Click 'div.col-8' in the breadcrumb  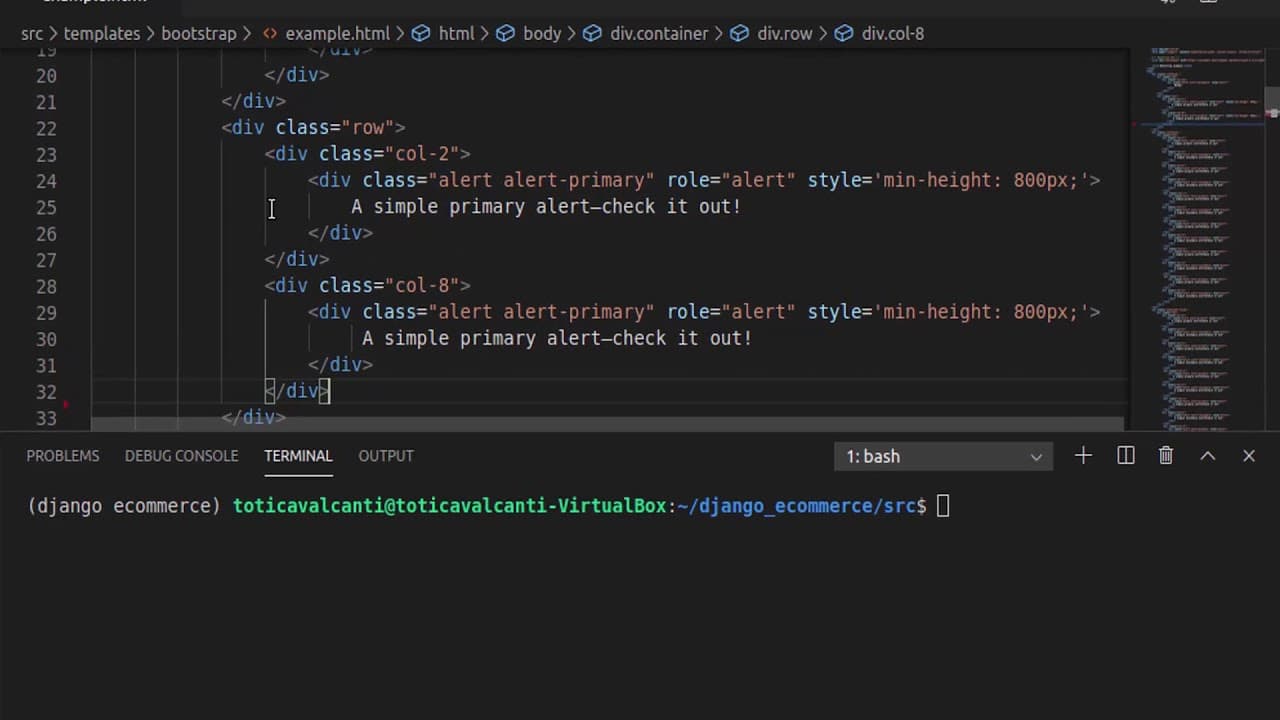[893, 33]
